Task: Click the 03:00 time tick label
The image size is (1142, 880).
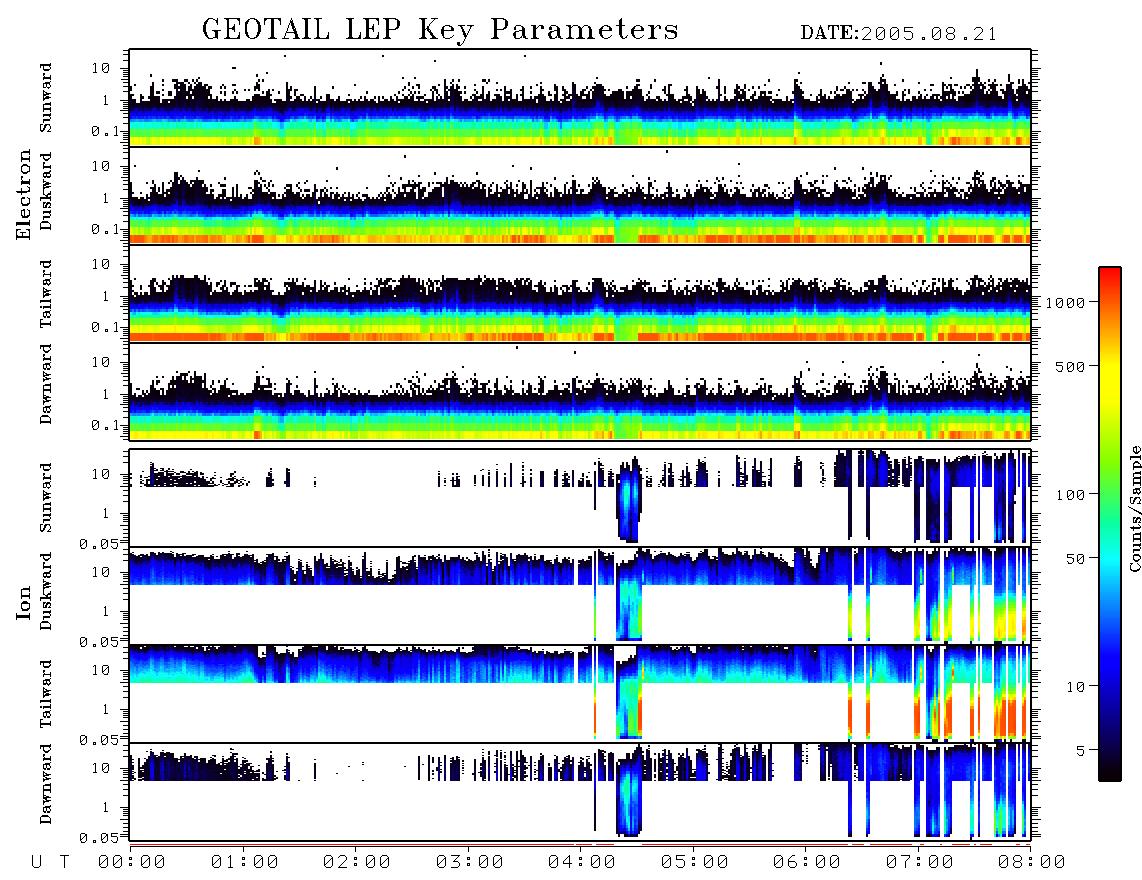Action: (470, 863)
